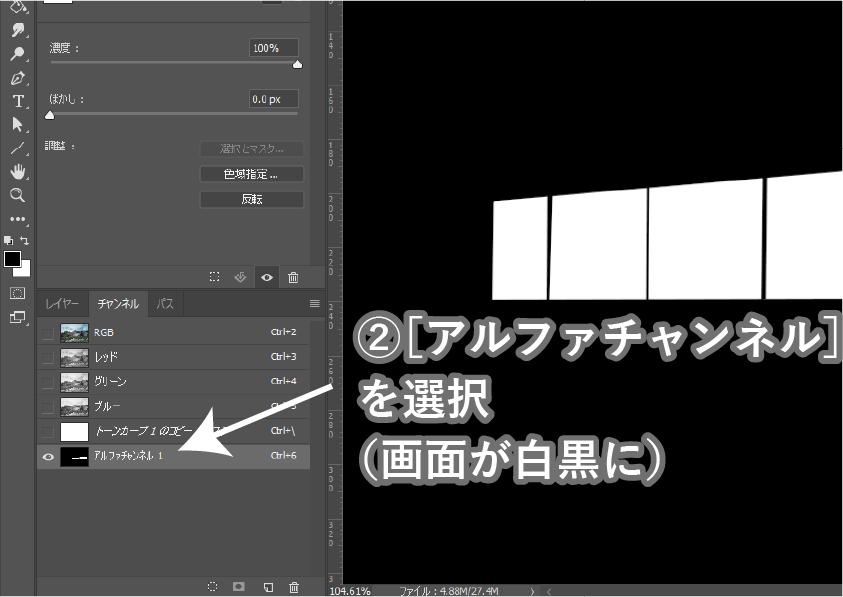This screenshot has width=843, height=597.
Task: Switch to the パス tab
Action: click(165, 303)
